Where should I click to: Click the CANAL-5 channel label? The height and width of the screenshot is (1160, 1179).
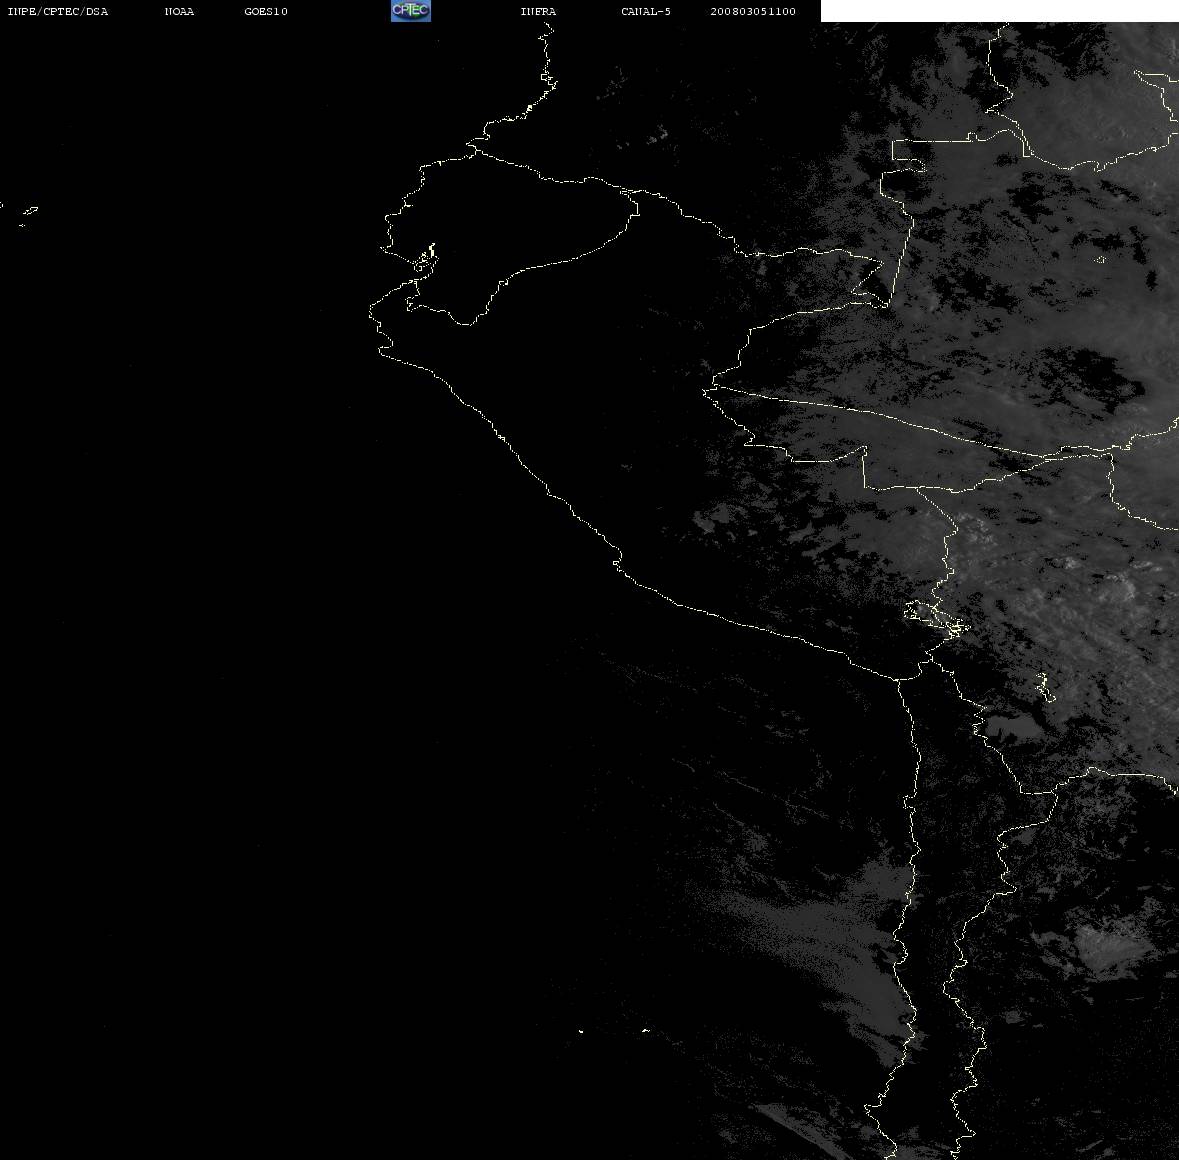click(646, 11)
